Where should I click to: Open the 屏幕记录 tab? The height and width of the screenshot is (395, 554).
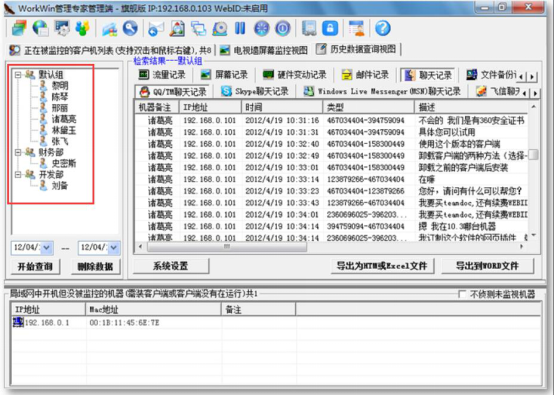pyautogui.click(x=225, y=75)
